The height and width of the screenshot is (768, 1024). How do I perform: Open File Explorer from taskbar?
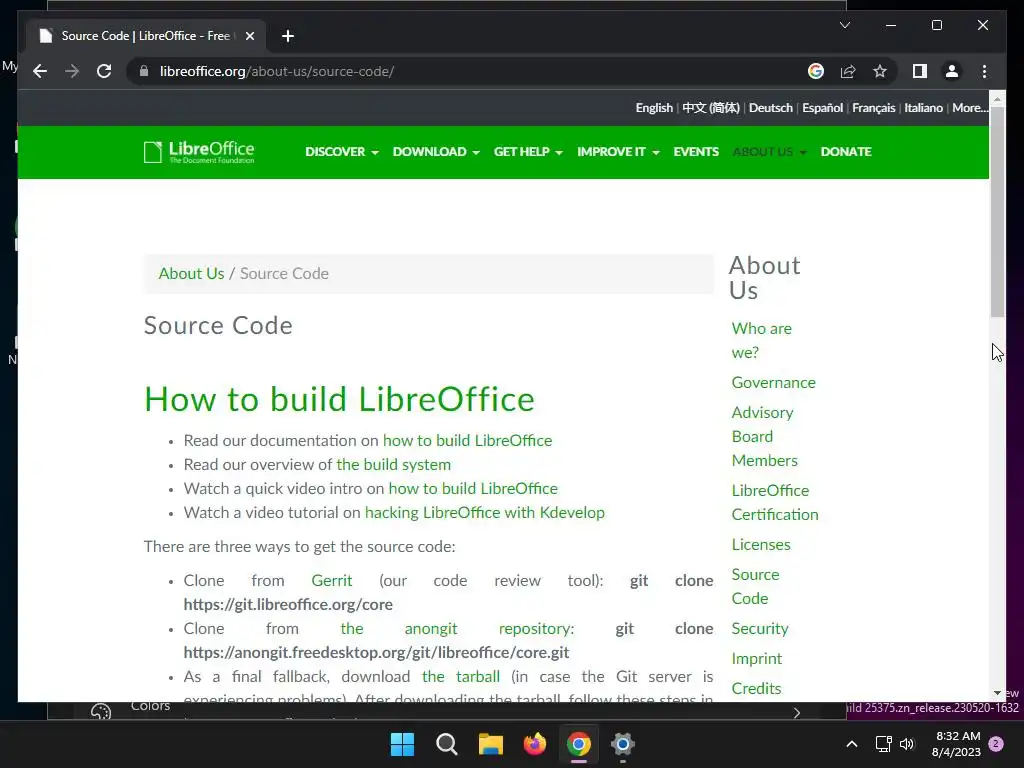pyautogui.click(x=490, y=744)
